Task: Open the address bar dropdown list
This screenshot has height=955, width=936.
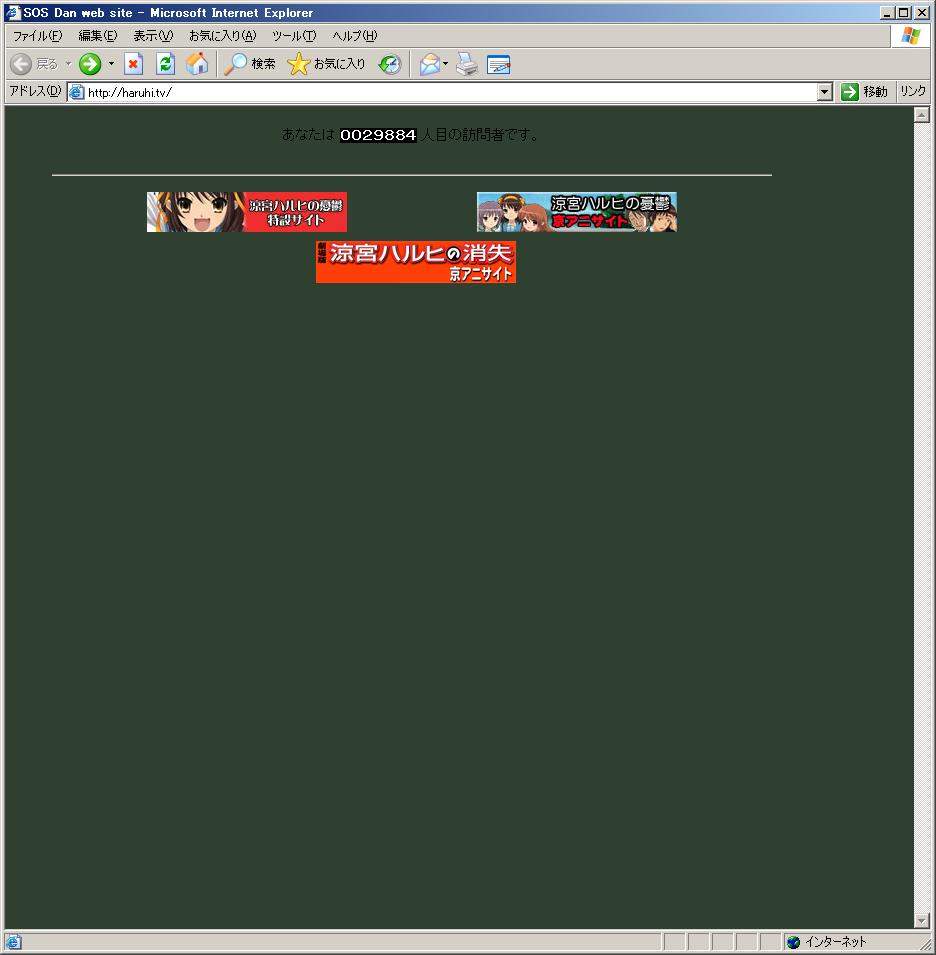Action: [825, 93]
